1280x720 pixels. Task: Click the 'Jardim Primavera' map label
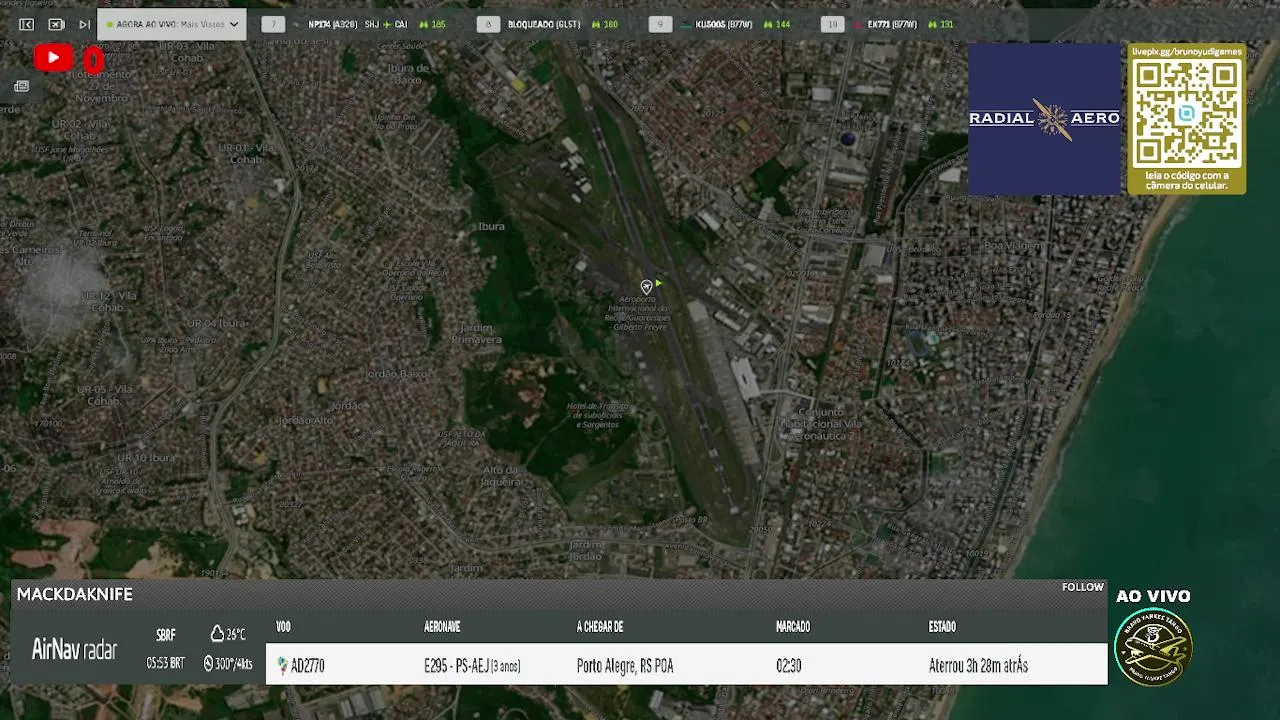pos(476,334)
